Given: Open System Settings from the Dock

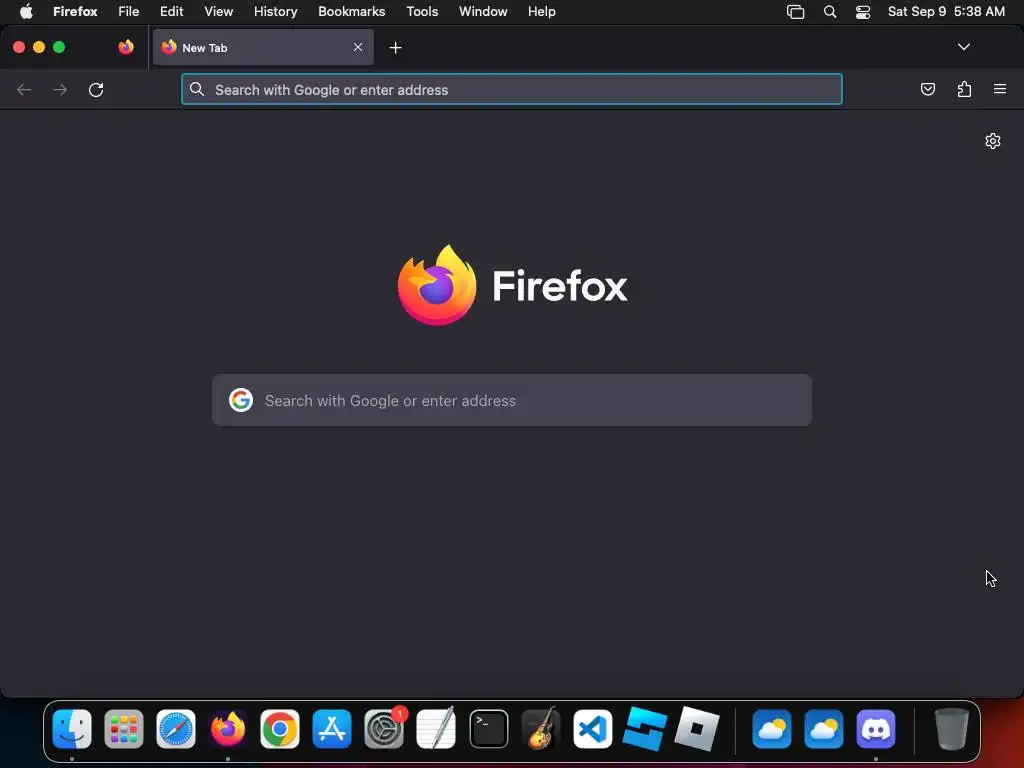Looking at the screenshot, I should pyautogui.click(x=384, y=729).
